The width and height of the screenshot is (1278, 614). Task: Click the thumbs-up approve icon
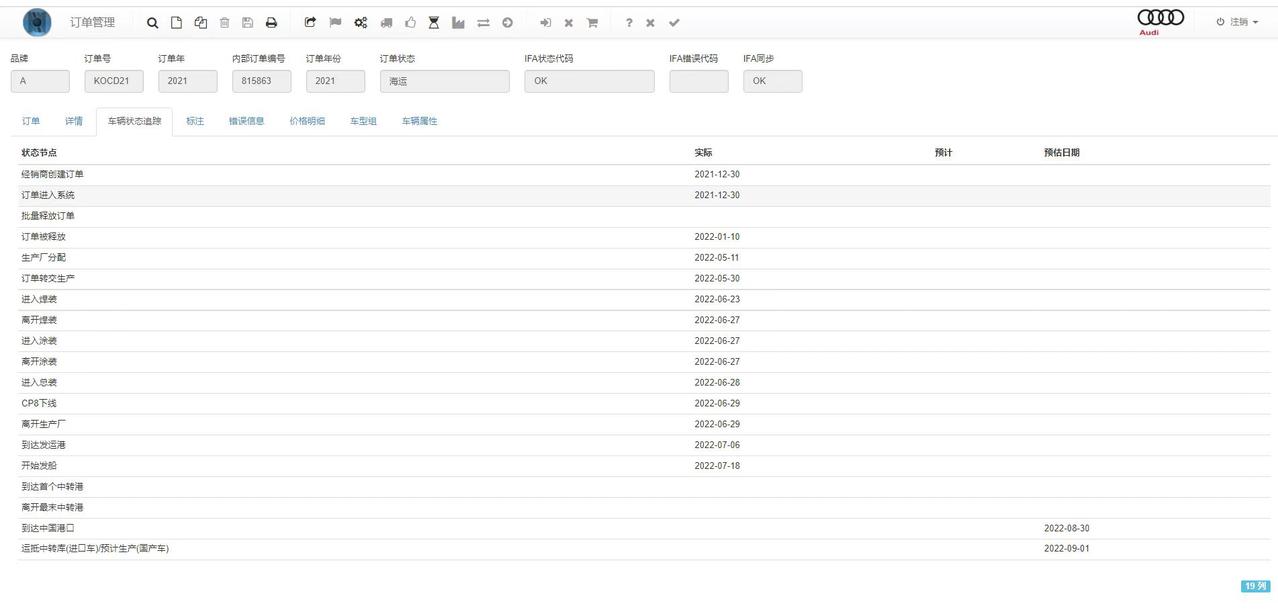click(410, 22)
